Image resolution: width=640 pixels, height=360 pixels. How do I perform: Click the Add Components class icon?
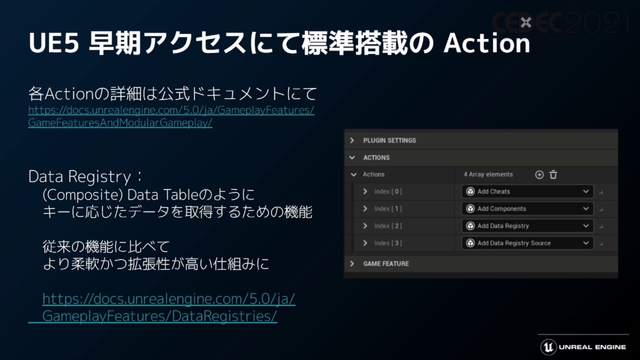(470, 209)
